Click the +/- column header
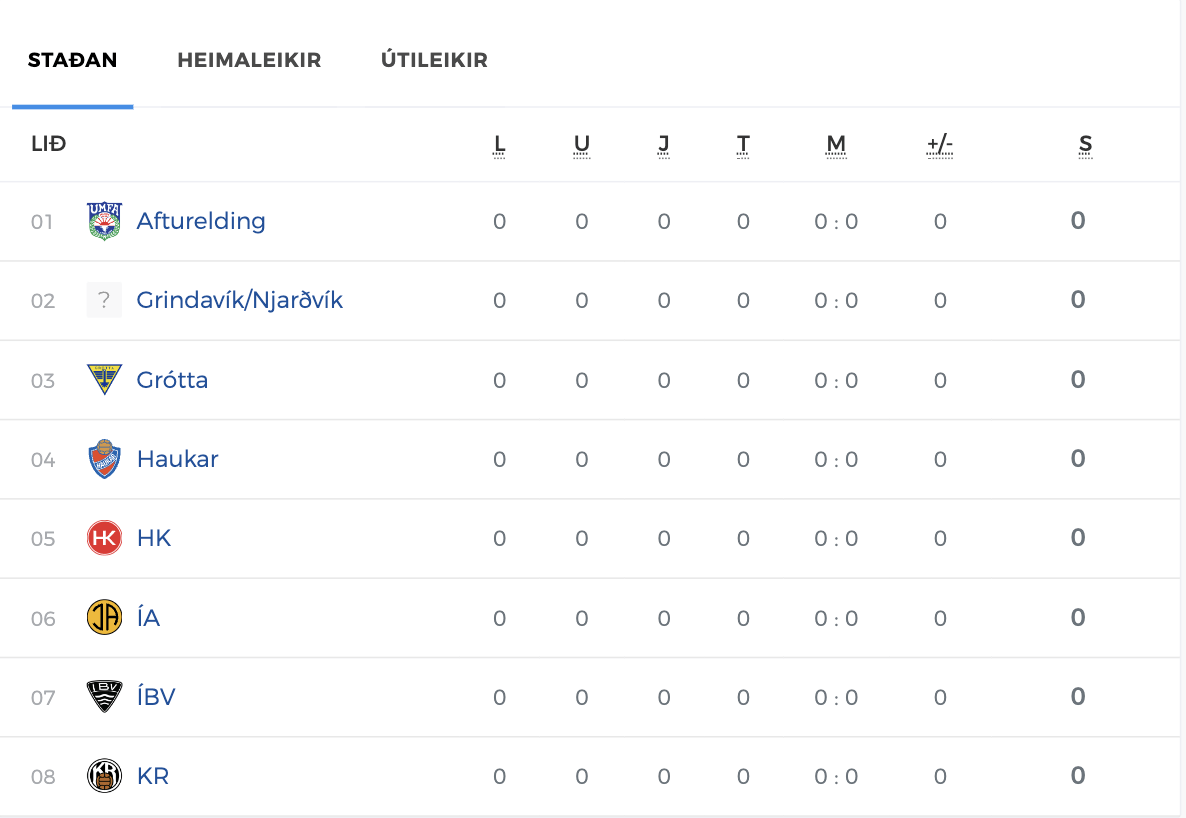The width and height of the screenshot is (1186, 818). (940, 145)
